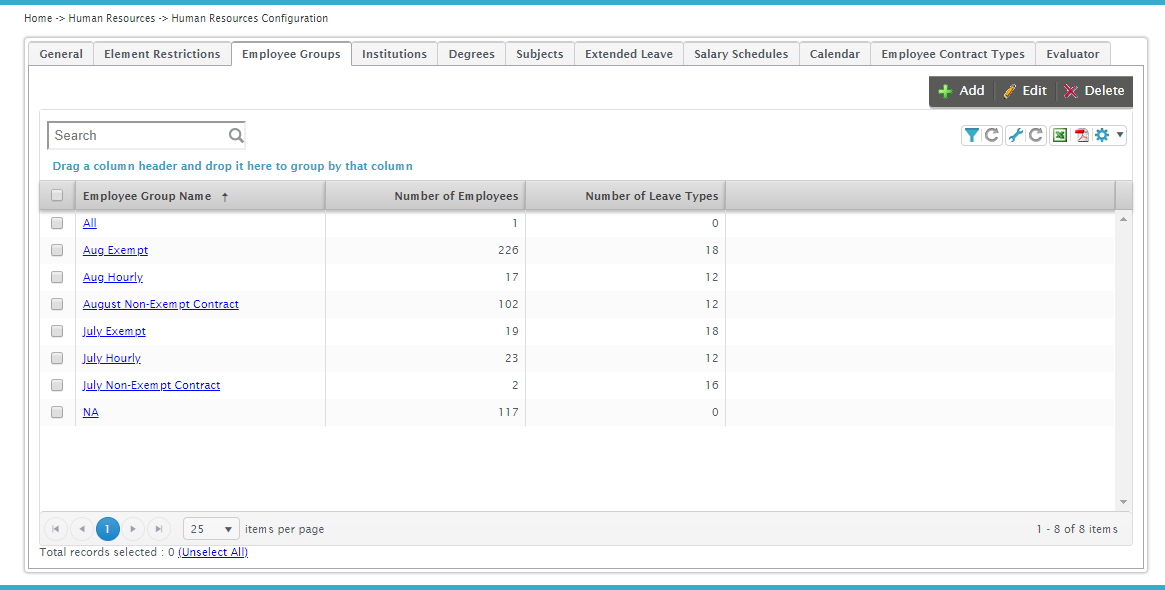Open Employee Contract Types tab
The width and height of the screenshot is (1165, 590).
(x=953, y=54)
